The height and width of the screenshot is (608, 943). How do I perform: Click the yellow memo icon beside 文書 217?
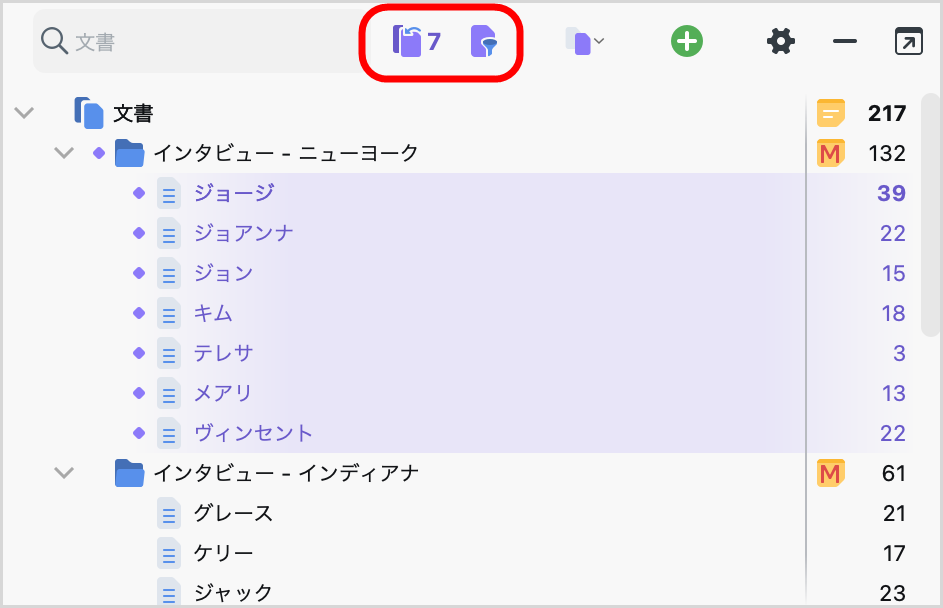(831, 113)
